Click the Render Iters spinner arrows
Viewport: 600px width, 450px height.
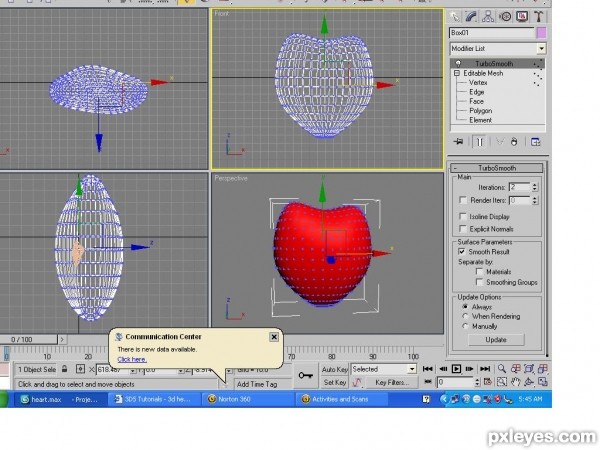pos(535,200)
